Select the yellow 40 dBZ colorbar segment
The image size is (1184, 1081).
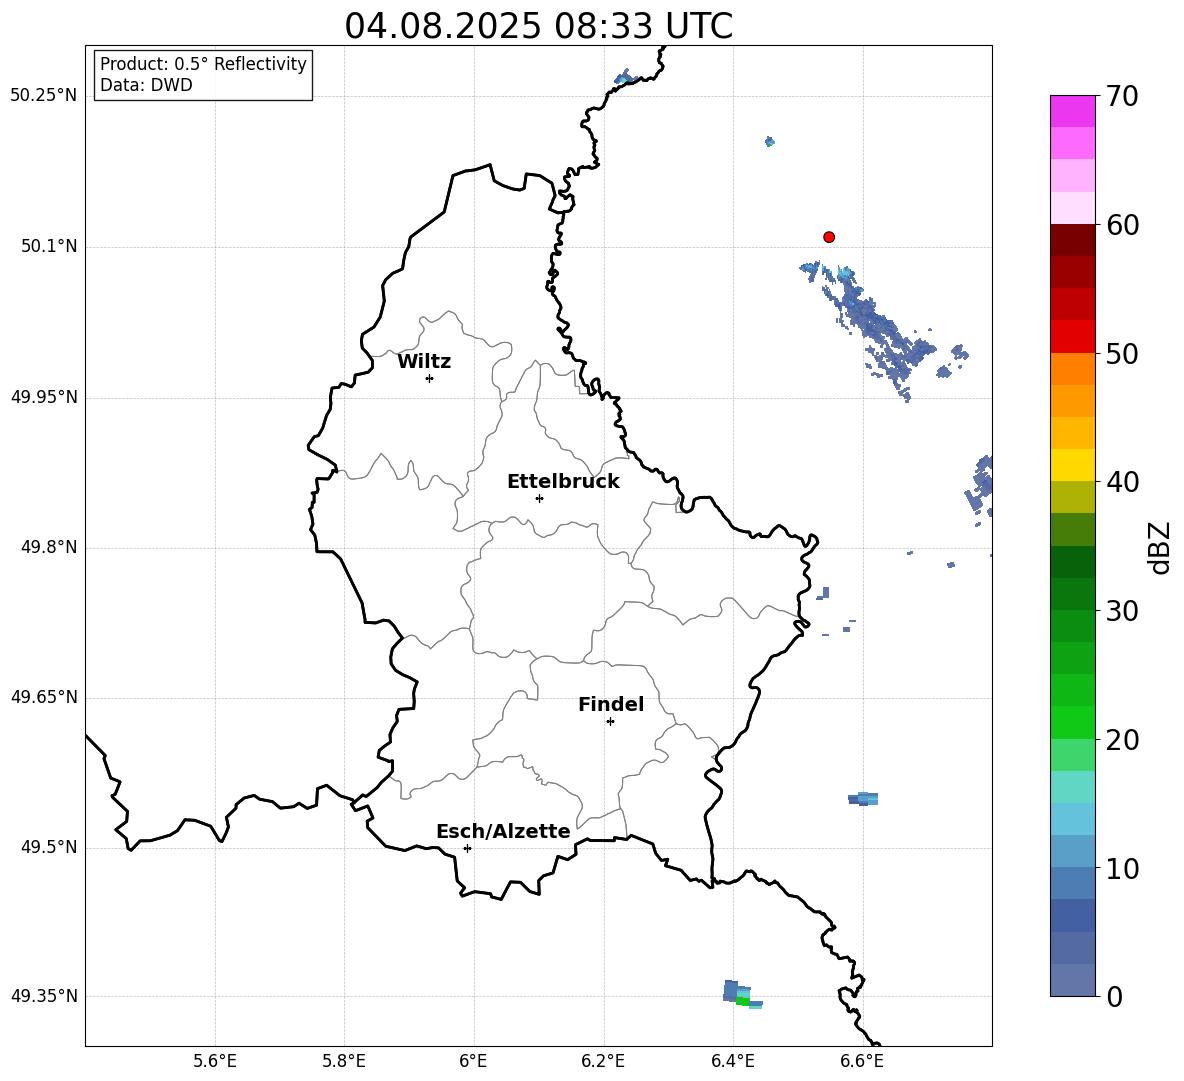click(1073, 465)
